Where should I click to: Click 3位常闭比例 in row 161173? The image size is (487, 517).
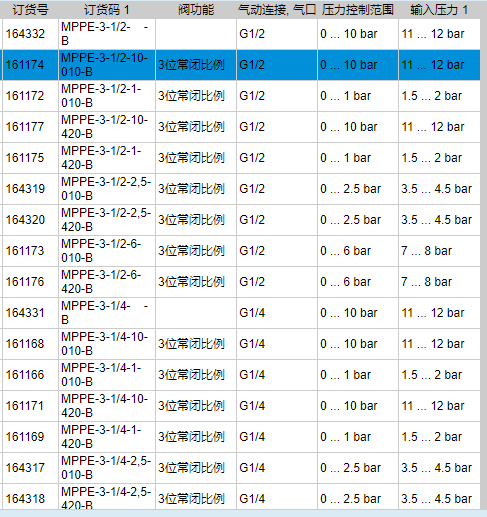click(191, 251)
